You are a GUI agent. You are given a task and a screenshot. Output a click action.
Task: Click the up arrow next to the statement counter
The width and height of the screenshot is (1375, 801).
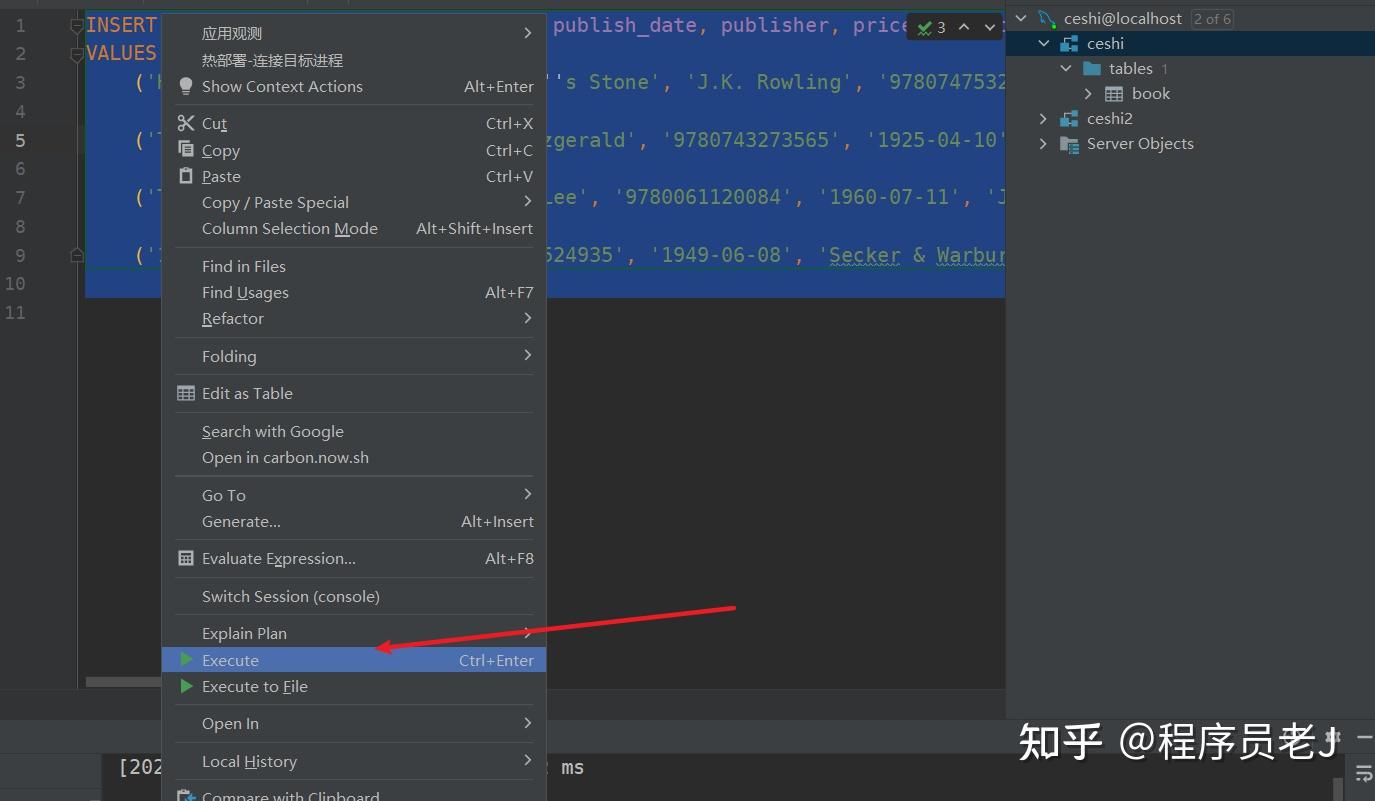pos(963,27)
